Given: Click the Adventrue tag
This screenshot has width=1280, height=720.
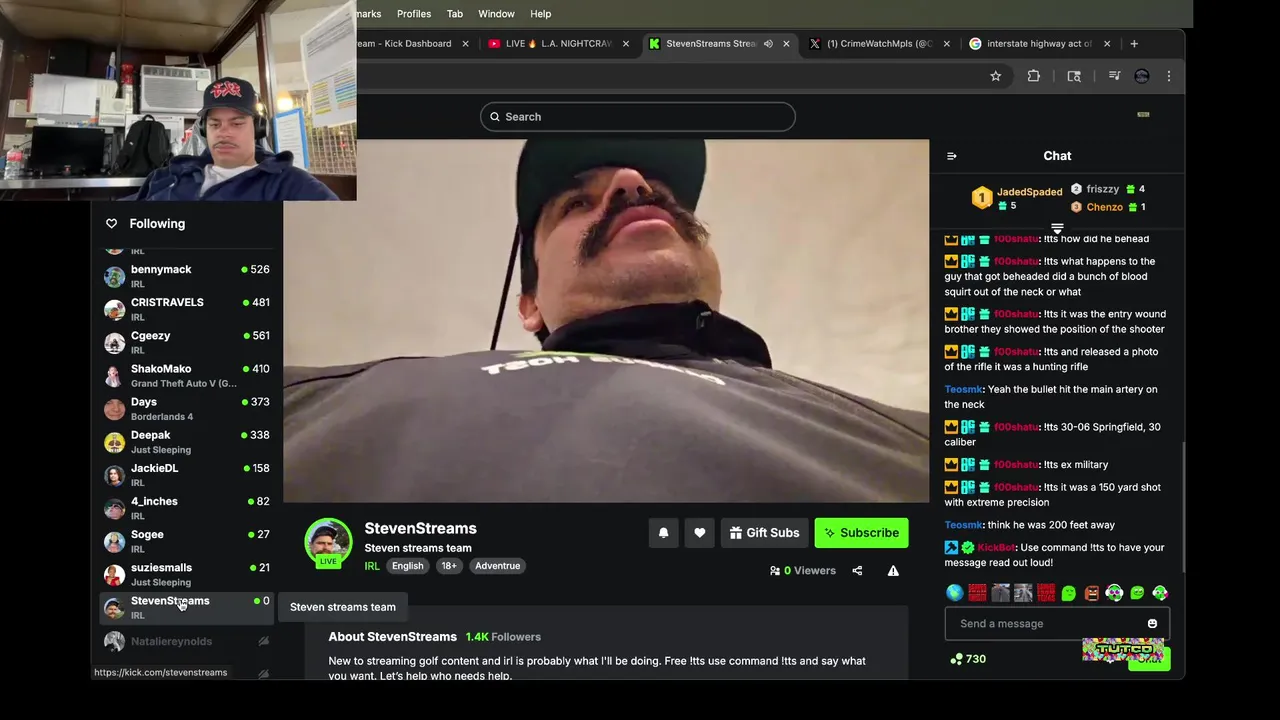Looking at the screenshot, I should coord(497,566).
